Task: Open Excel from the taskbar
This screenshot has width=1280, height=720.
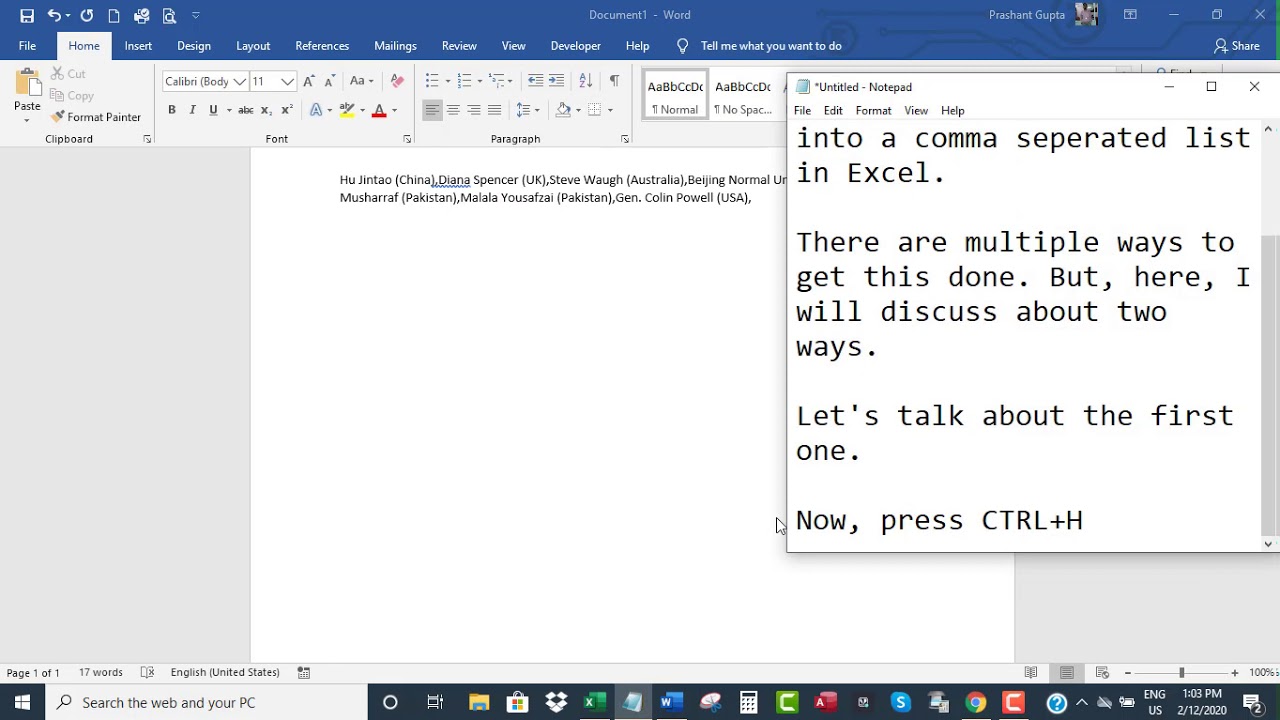Action: click(x=594, y=703)
